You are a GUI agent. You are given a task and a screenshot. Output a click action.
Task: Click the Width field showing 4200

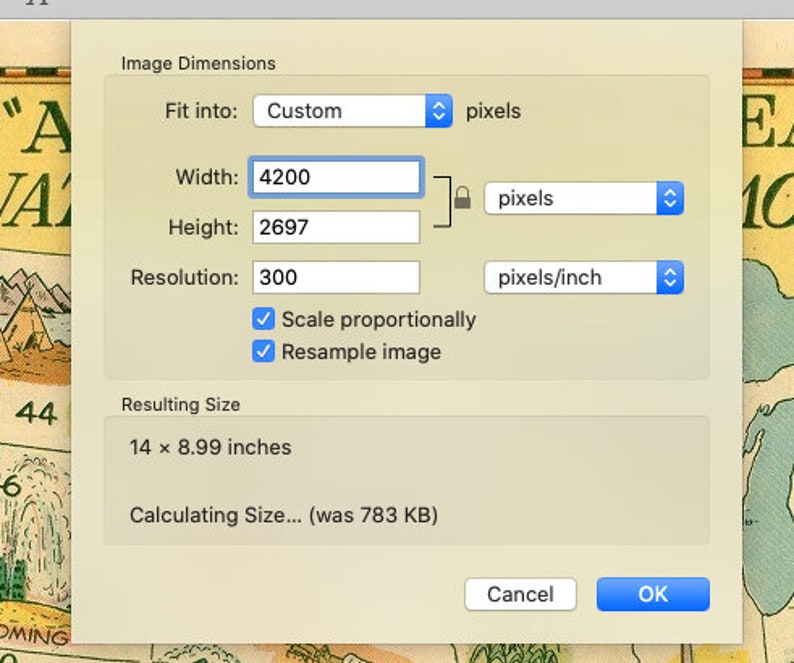point(336,177)
